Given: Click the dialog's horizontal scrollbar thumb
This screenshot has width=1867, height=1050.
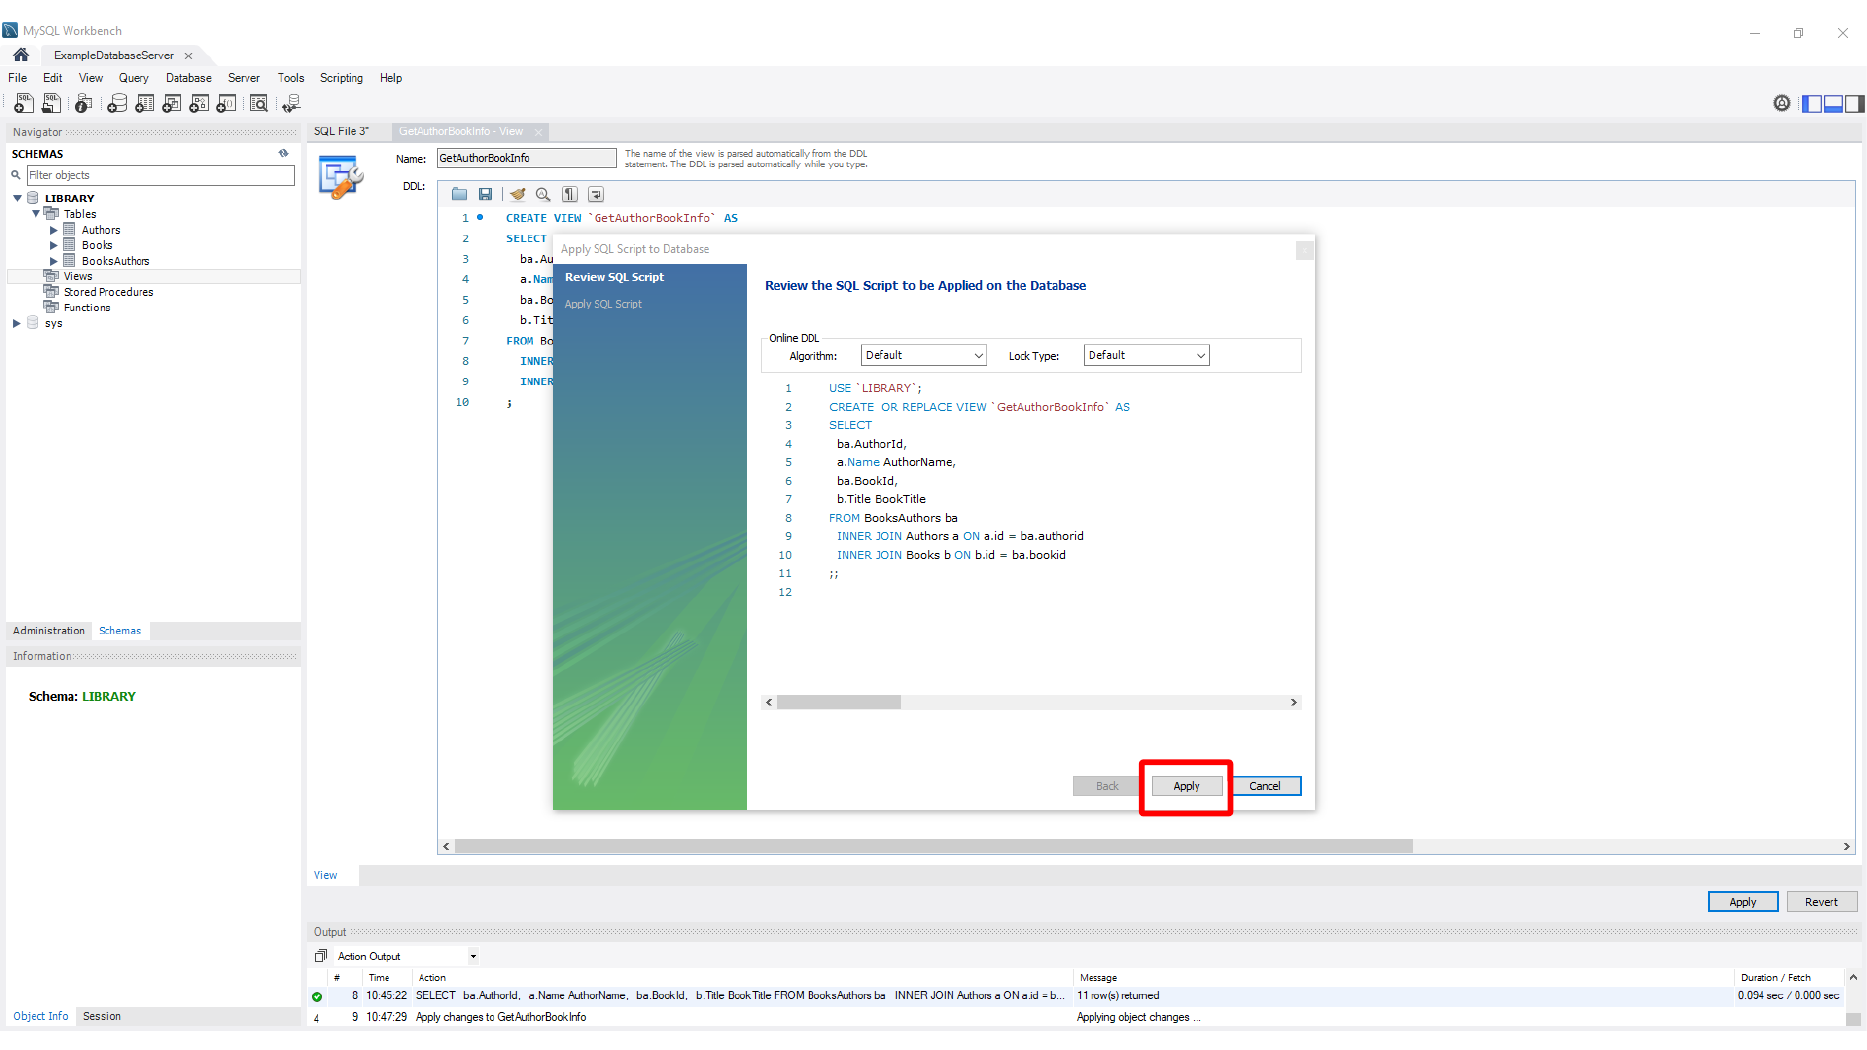Looking at the screenshot, I should (x=839, y=702).
